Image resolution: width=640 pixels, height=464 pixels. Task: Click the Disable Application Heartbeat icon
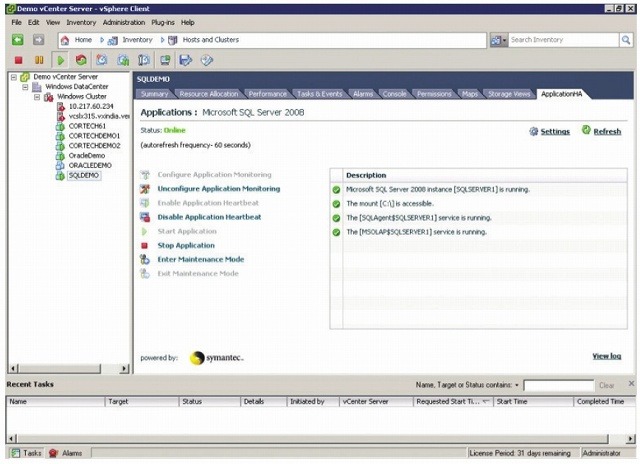[x=145, y=217]
